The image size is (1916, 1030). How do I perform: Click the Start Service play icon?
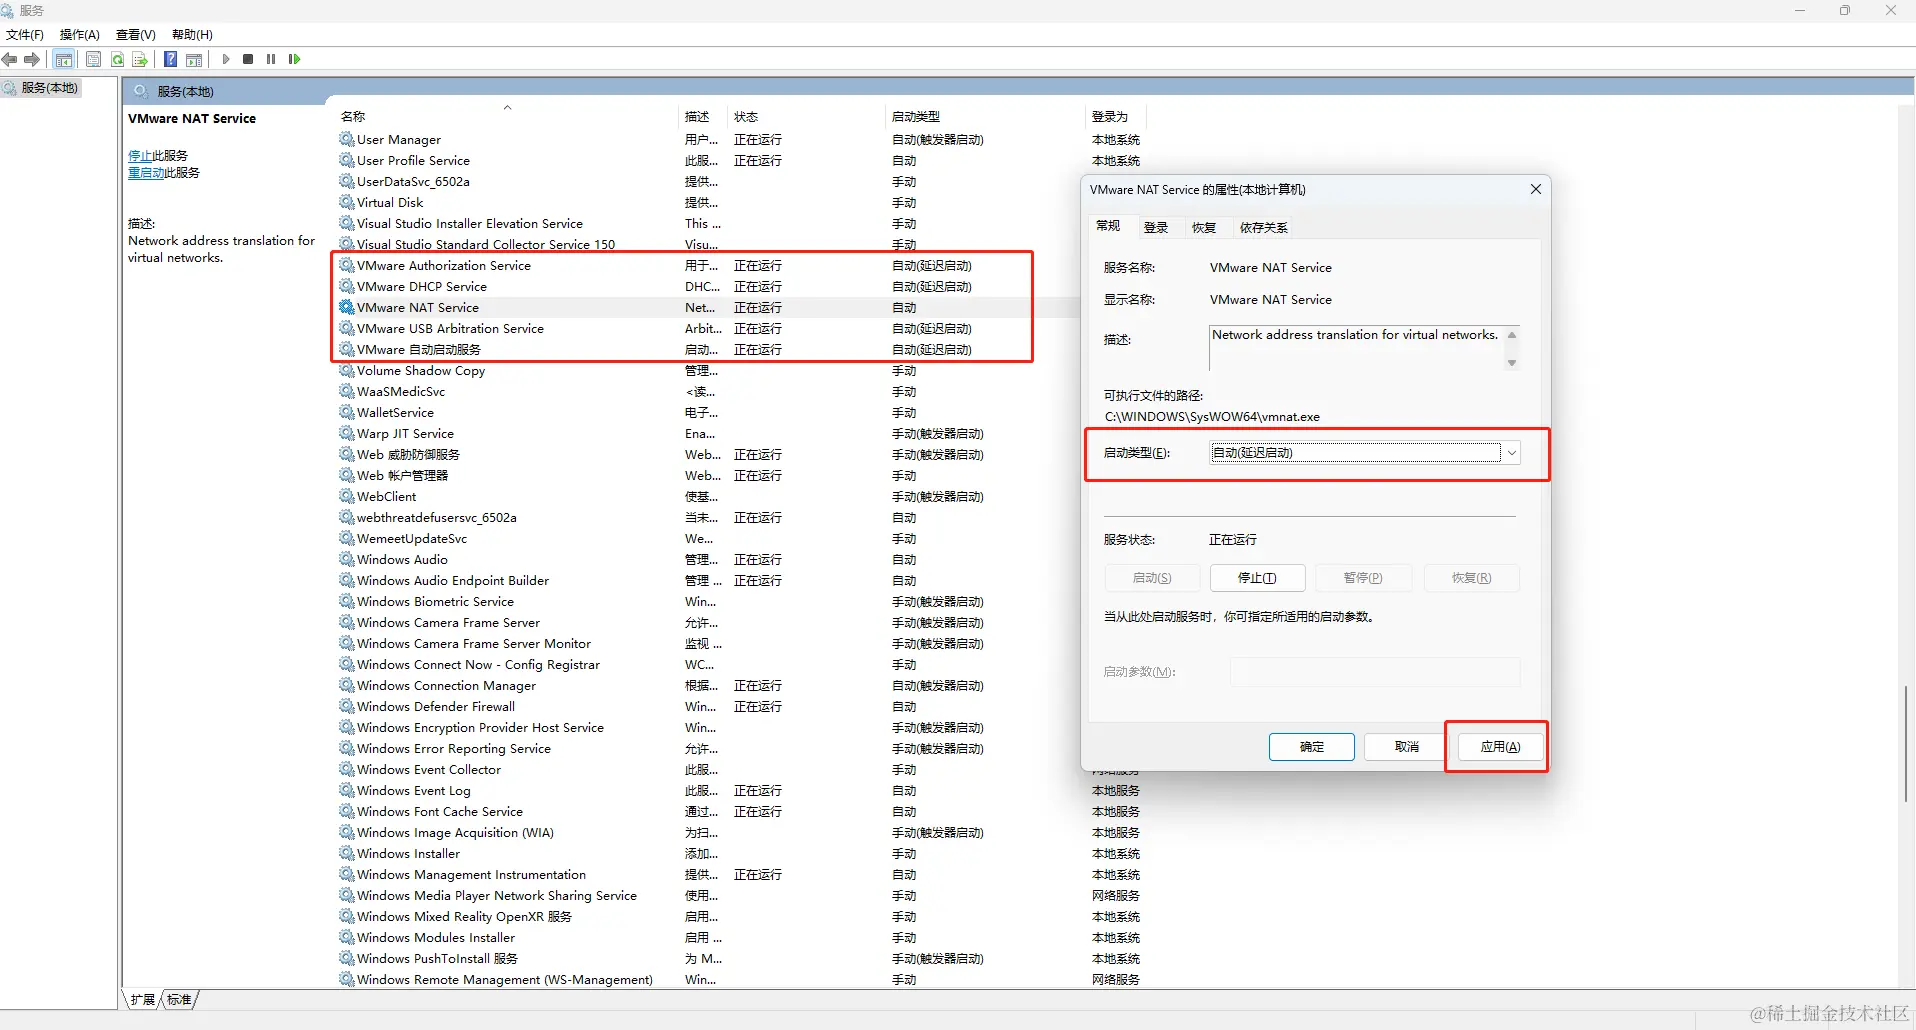(x=226, y=59)
